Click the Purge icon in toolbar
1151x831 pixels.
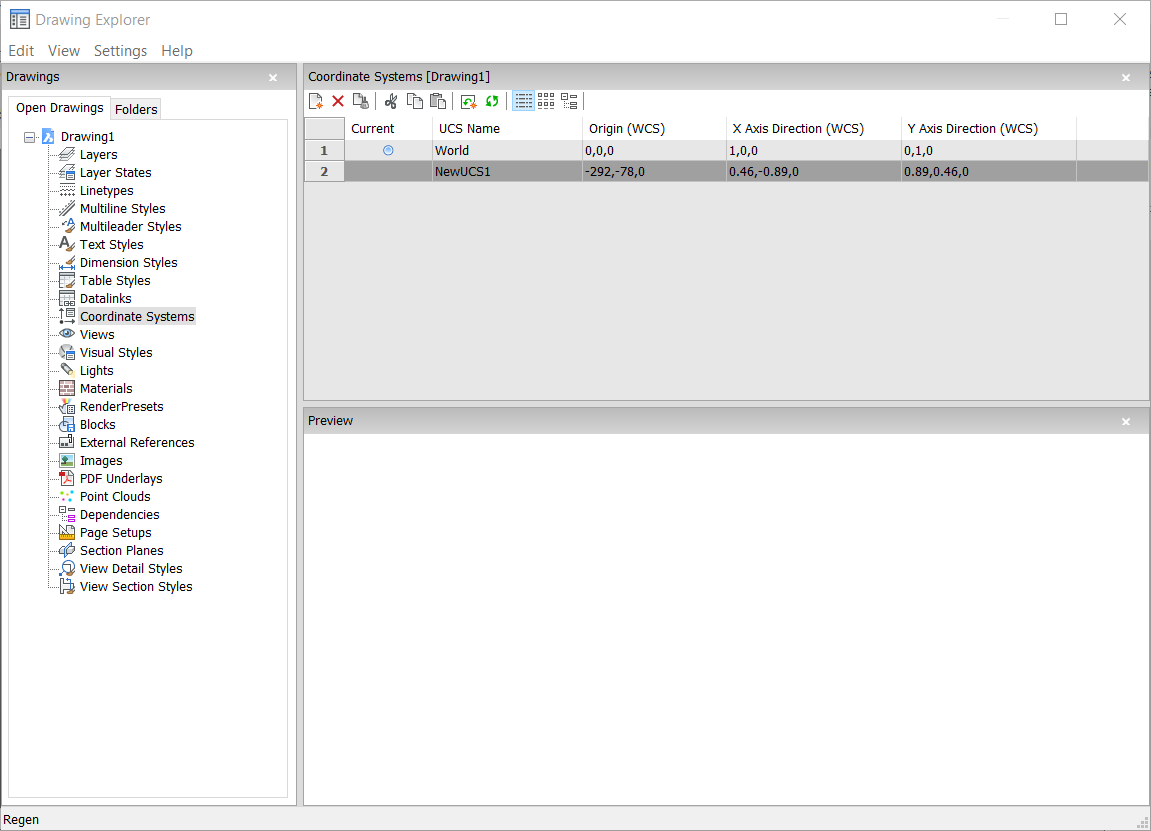tap(361, 101)
